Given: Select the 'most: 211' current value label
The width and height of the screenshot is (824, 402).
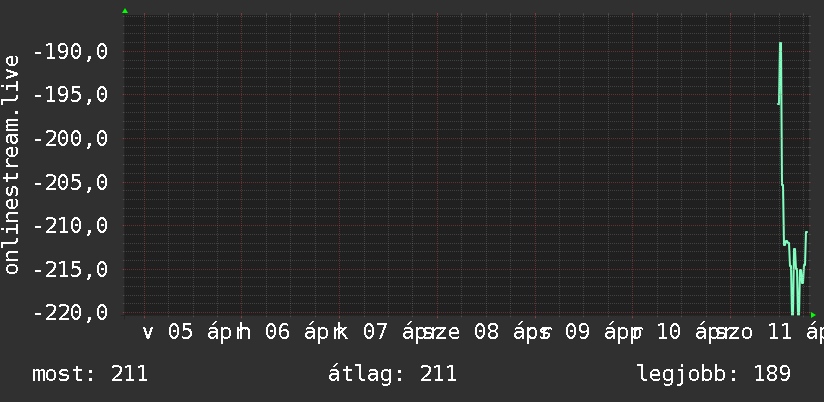Looking at the screenshot, I should tap(90, 374).
